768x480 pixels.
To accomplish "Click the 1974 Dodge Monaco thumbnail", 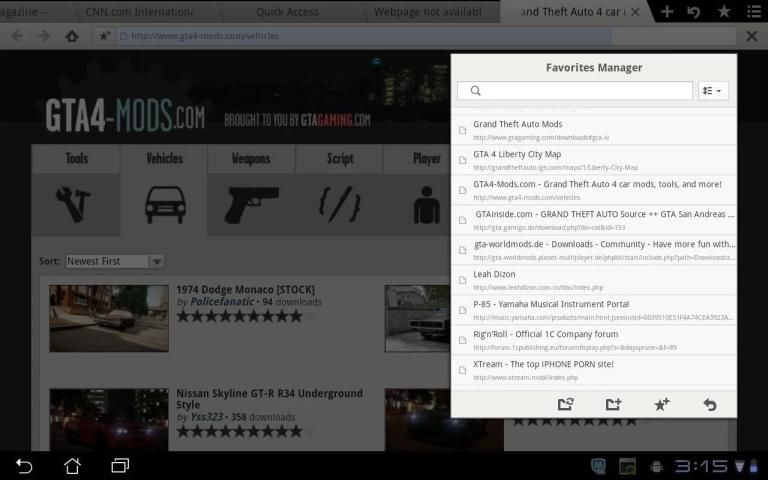I will tap(109, 318).
